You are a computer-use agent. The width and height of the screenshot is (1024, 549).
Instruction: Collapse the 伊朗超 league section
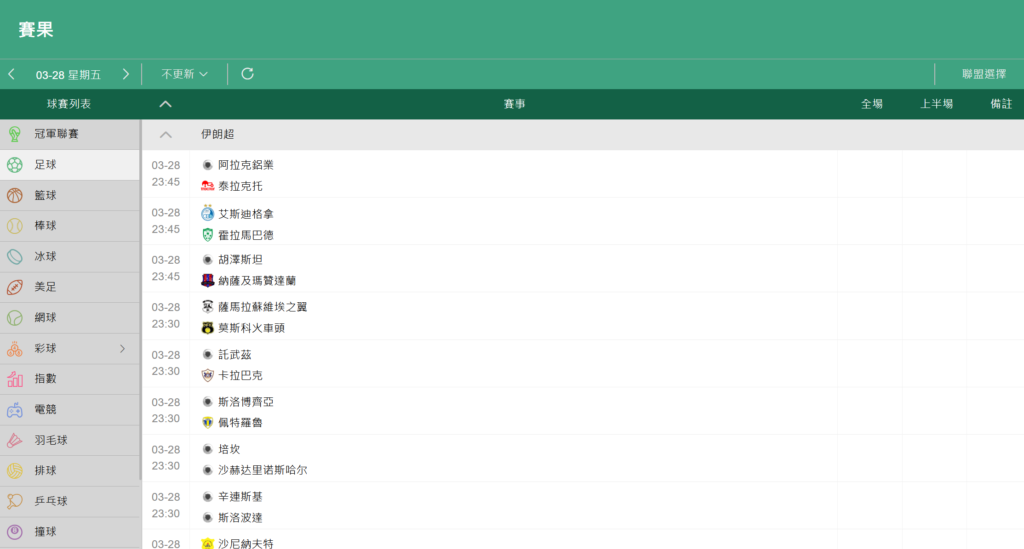pos(166,134)
